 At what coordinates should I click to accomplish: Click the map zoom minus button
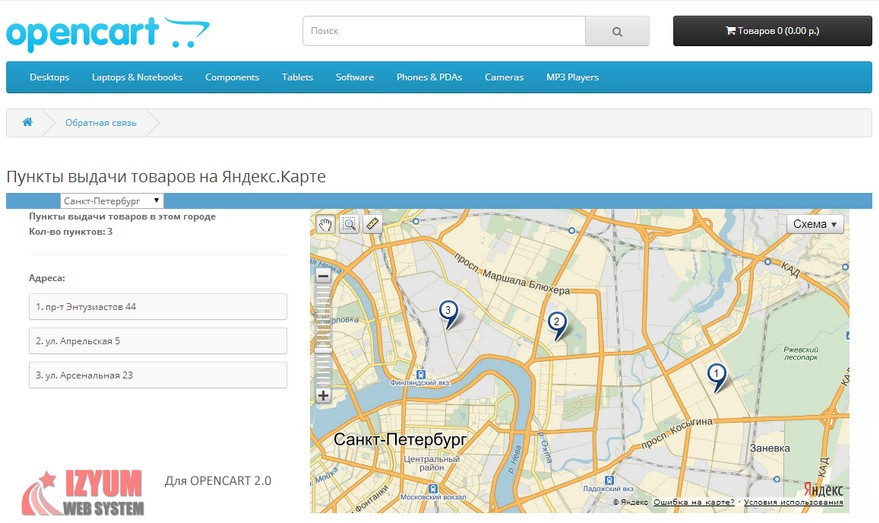(x=323, y=275)
